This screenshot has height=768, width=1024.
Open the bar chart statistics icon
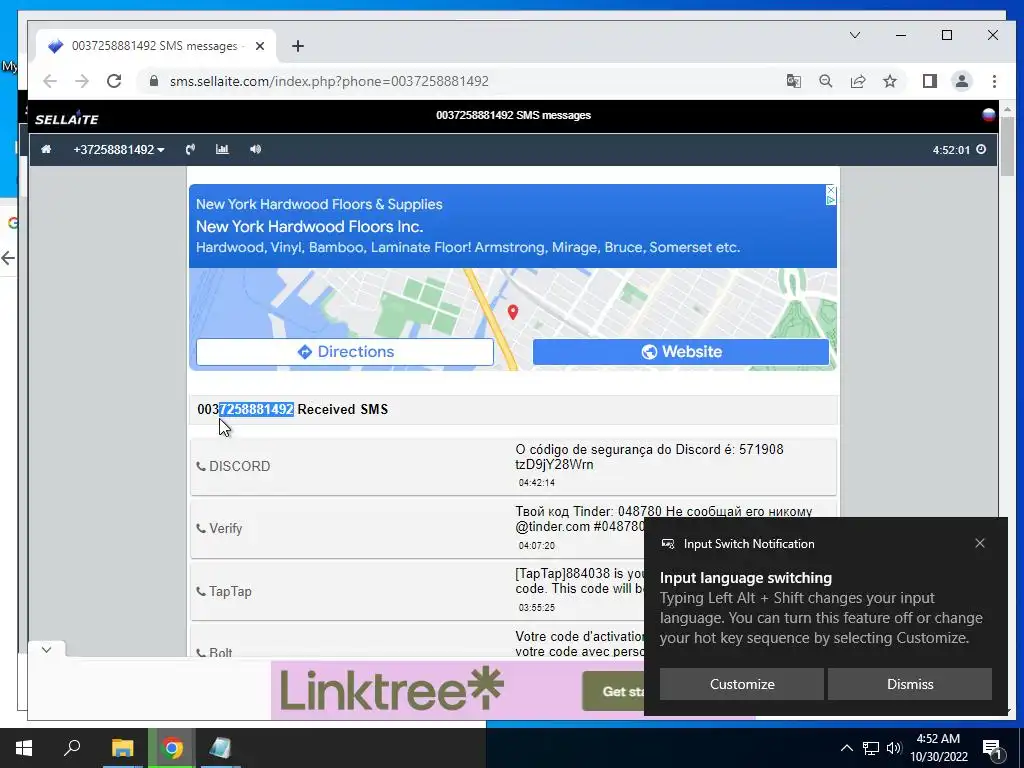[222, 150]
